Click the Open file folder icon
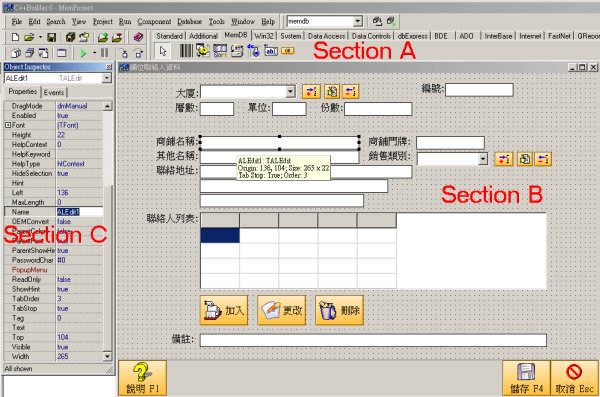 click(29, 37)
